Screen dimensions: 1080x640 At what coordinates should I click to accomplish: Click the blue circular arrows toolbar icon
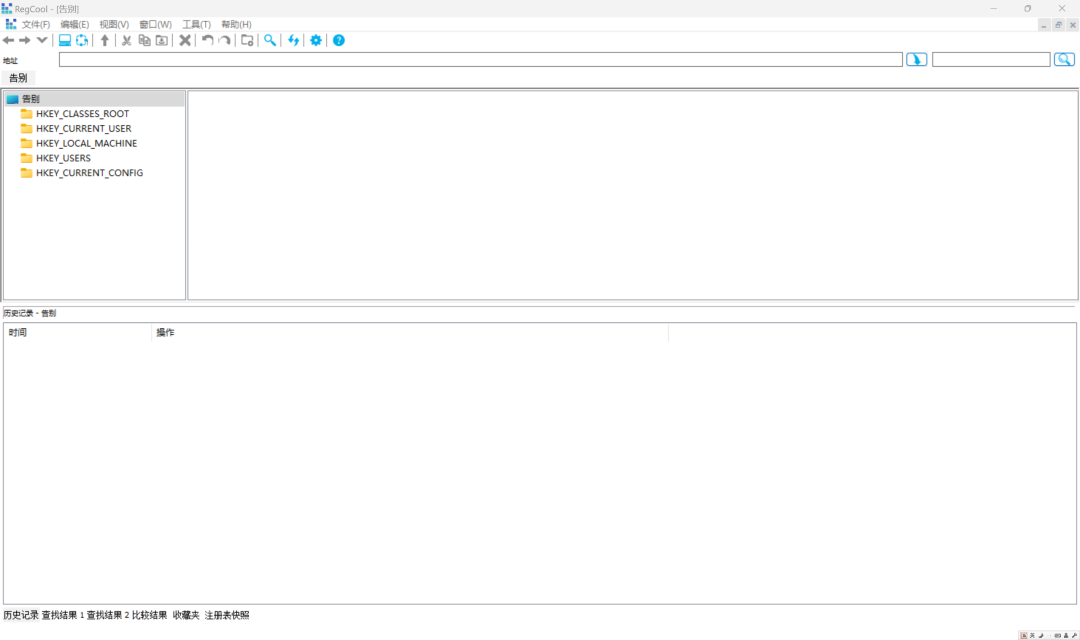click(82, 41)
